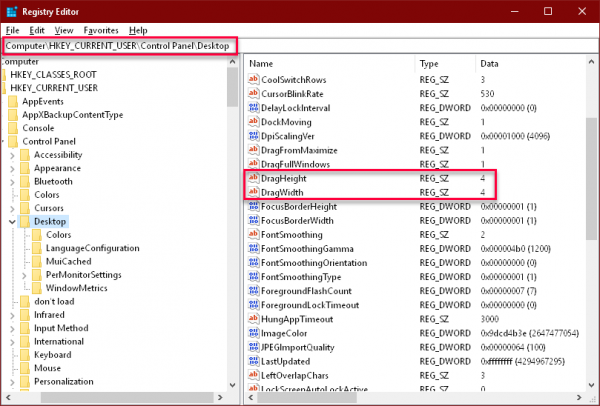
Task: Select the WindowMetrics subkey
Action: (77, 288)
